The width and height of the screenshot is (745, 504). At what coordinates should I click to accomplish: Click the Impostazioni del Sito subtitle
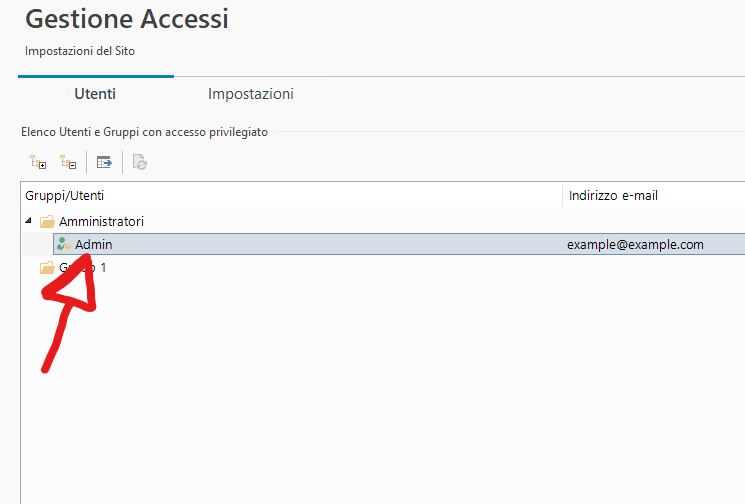coord(80,50)
